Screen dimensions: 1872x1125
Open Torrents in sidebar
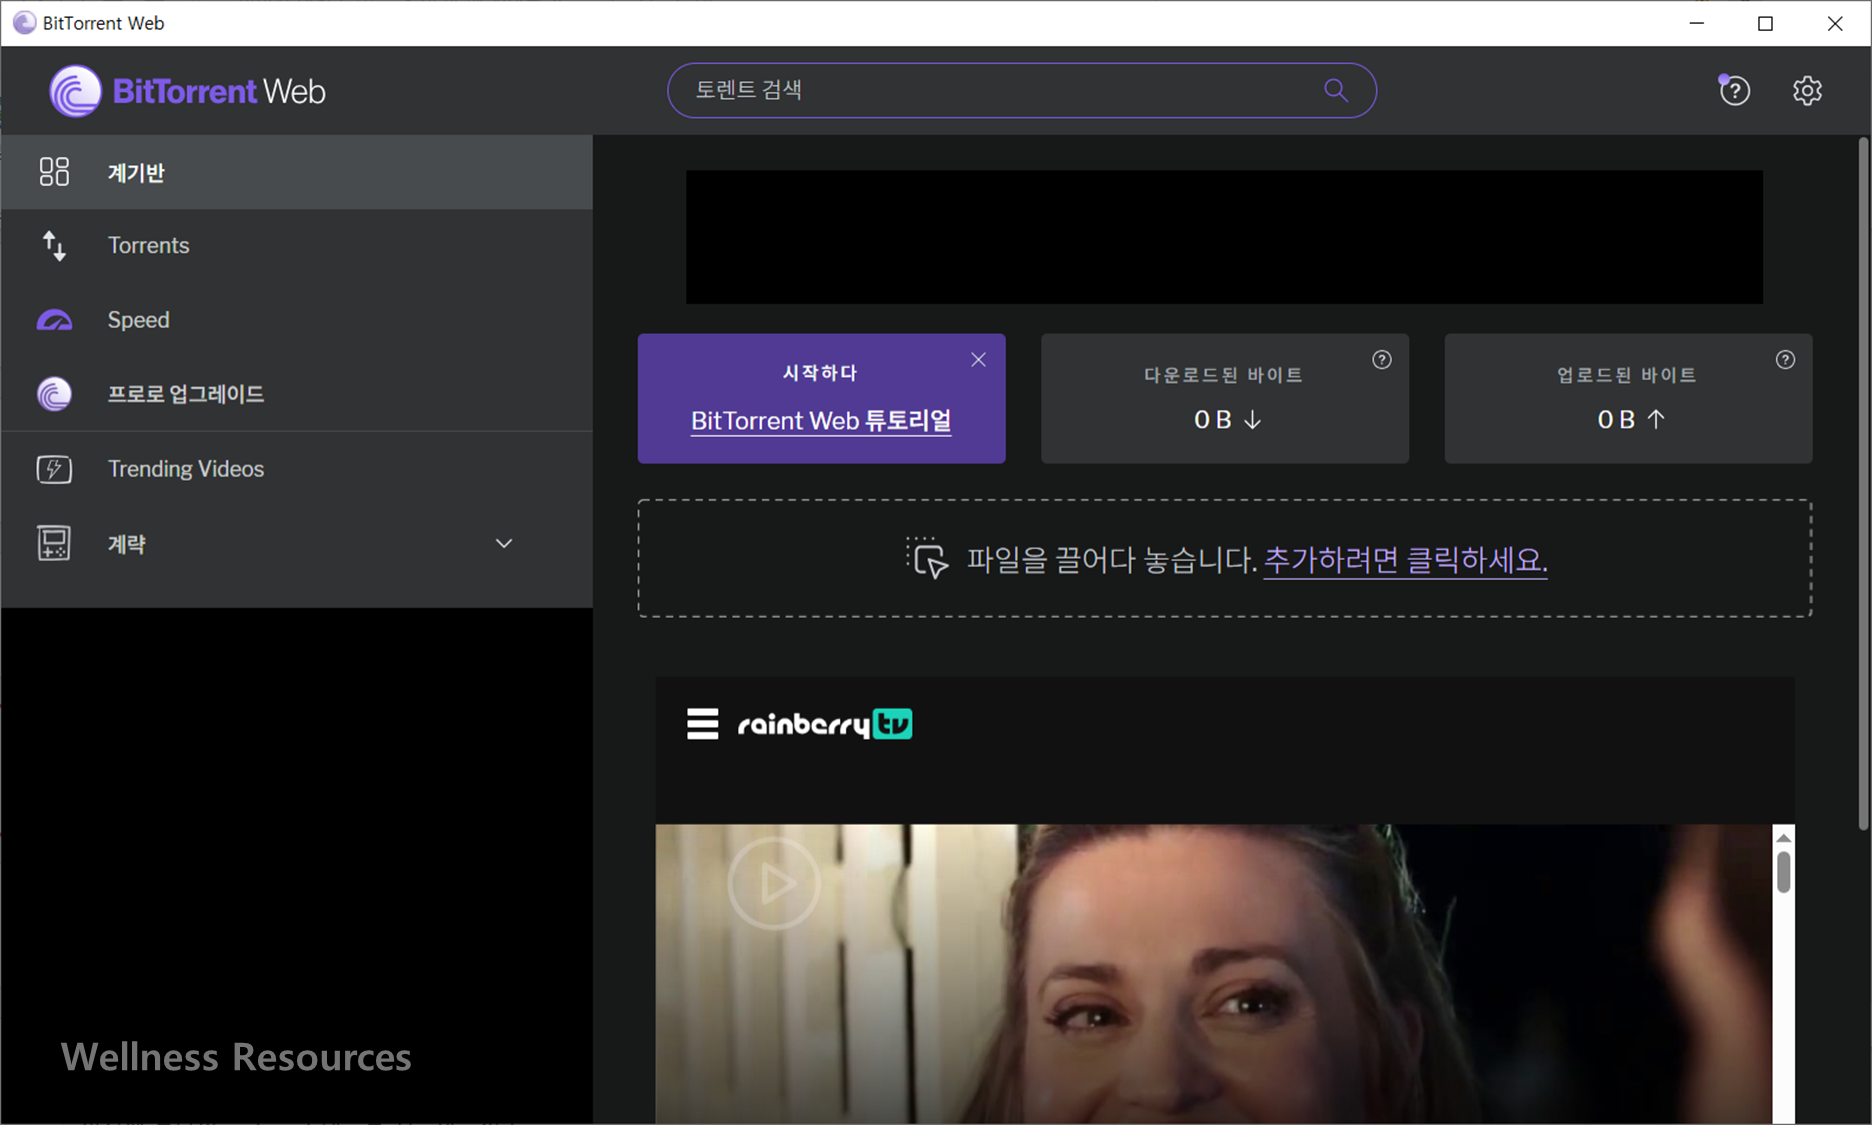[297, 245]
